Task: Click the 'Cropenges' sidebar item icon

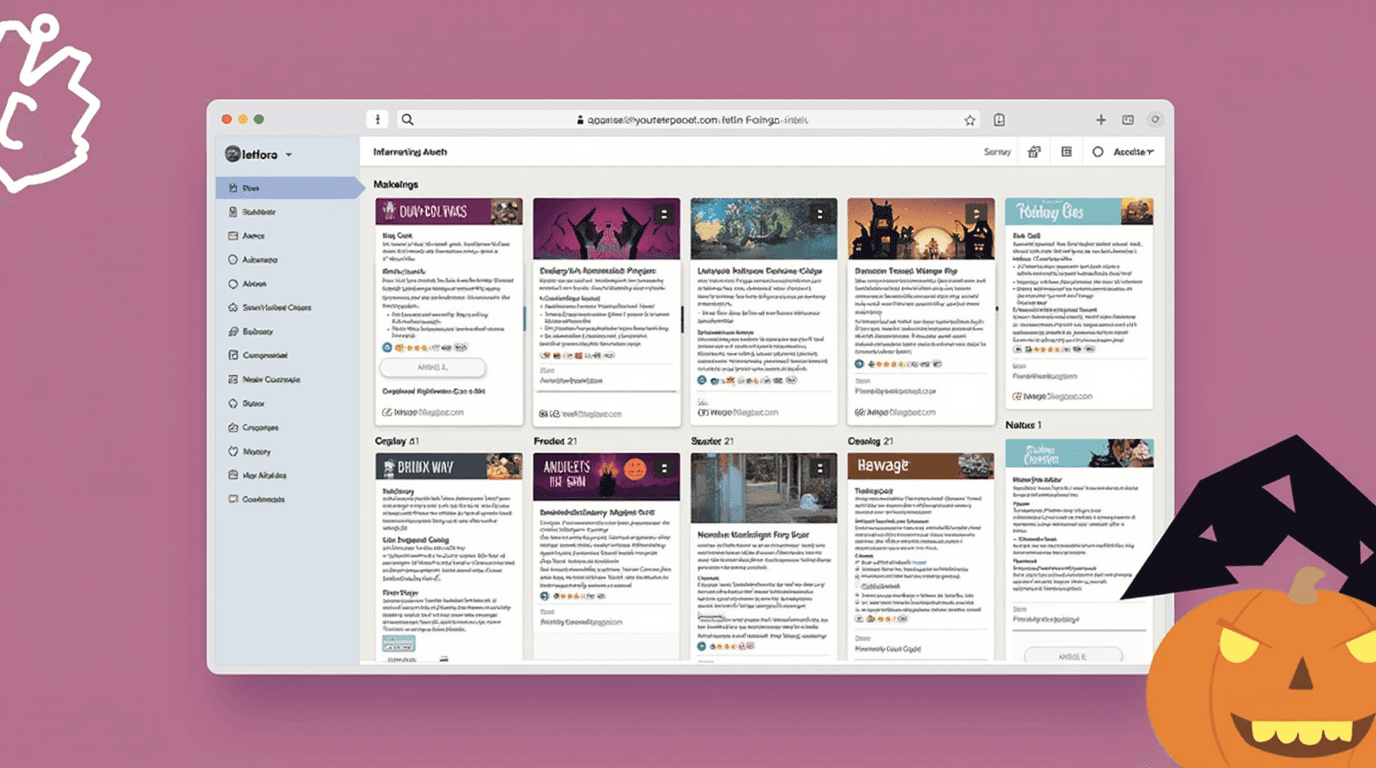Action: pos(233,428)
